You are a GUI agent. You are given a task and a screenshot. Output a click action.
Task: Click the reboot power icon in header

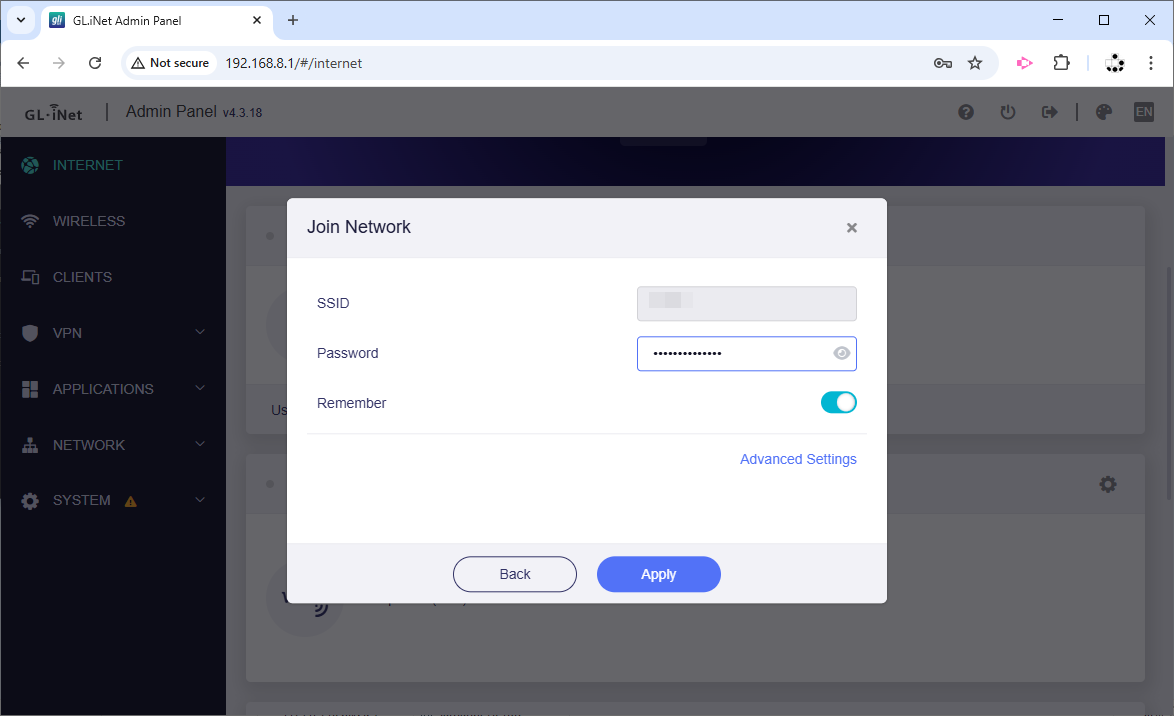[x=1008, y=112]
